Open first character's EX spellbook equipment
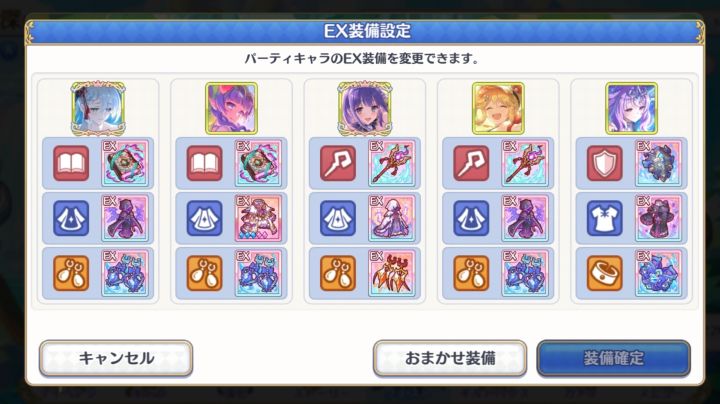Image resolution: width=720 pixels, height=404 pixels. coord(125,163)
